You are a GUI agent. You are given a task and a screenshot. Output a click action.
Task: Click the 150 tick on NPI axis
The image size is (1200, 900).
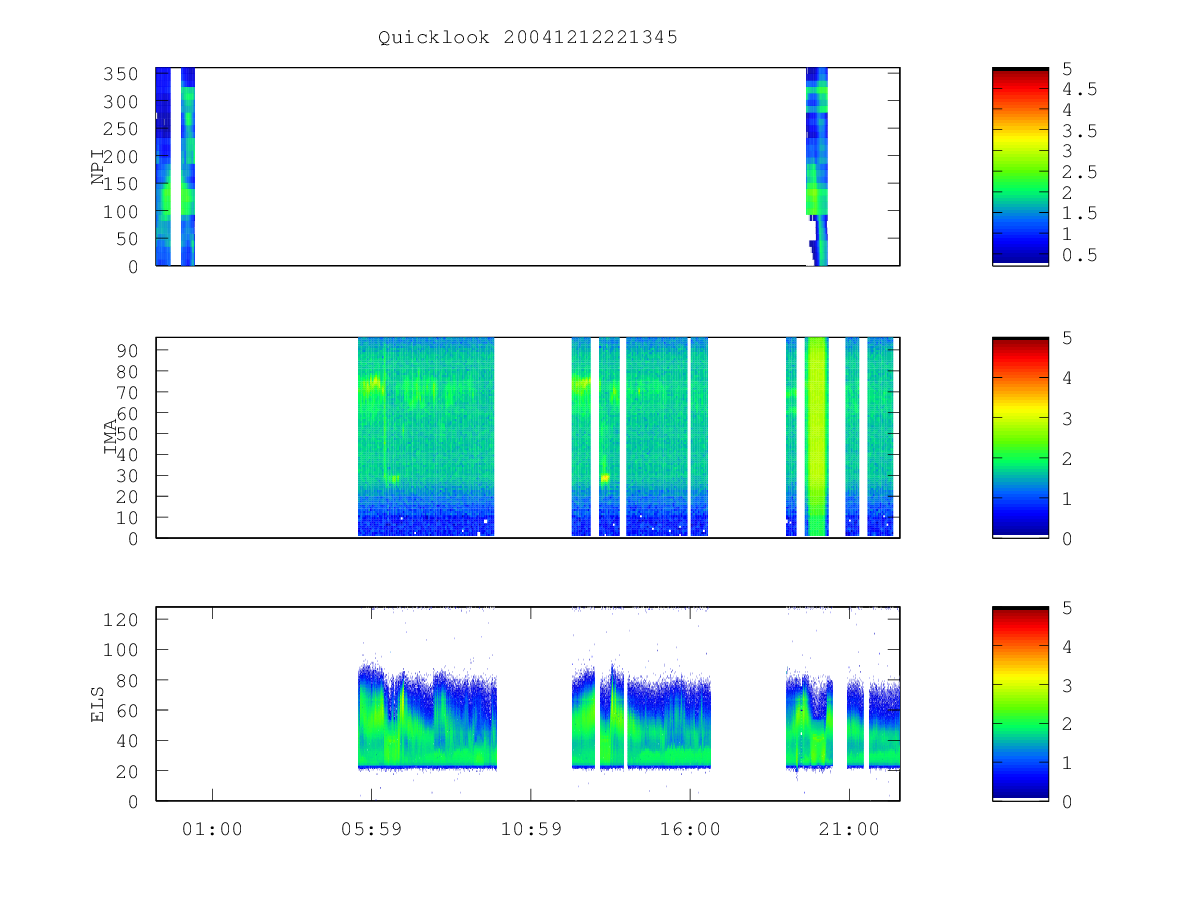[123, 184]
